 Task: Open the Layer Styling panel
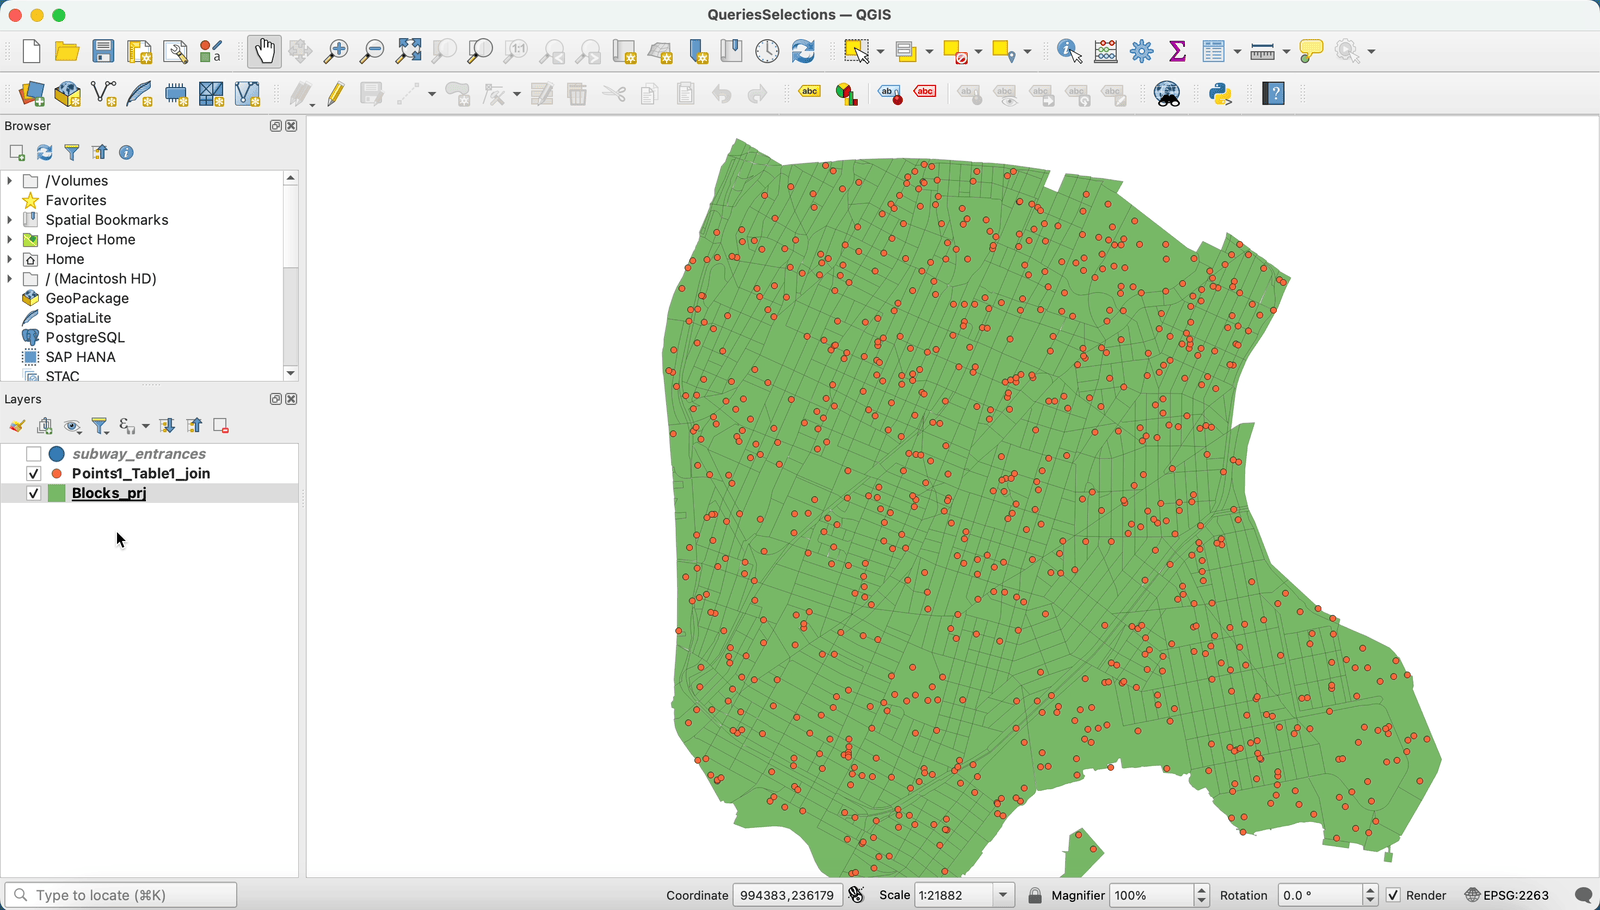(x=16, y=426)
